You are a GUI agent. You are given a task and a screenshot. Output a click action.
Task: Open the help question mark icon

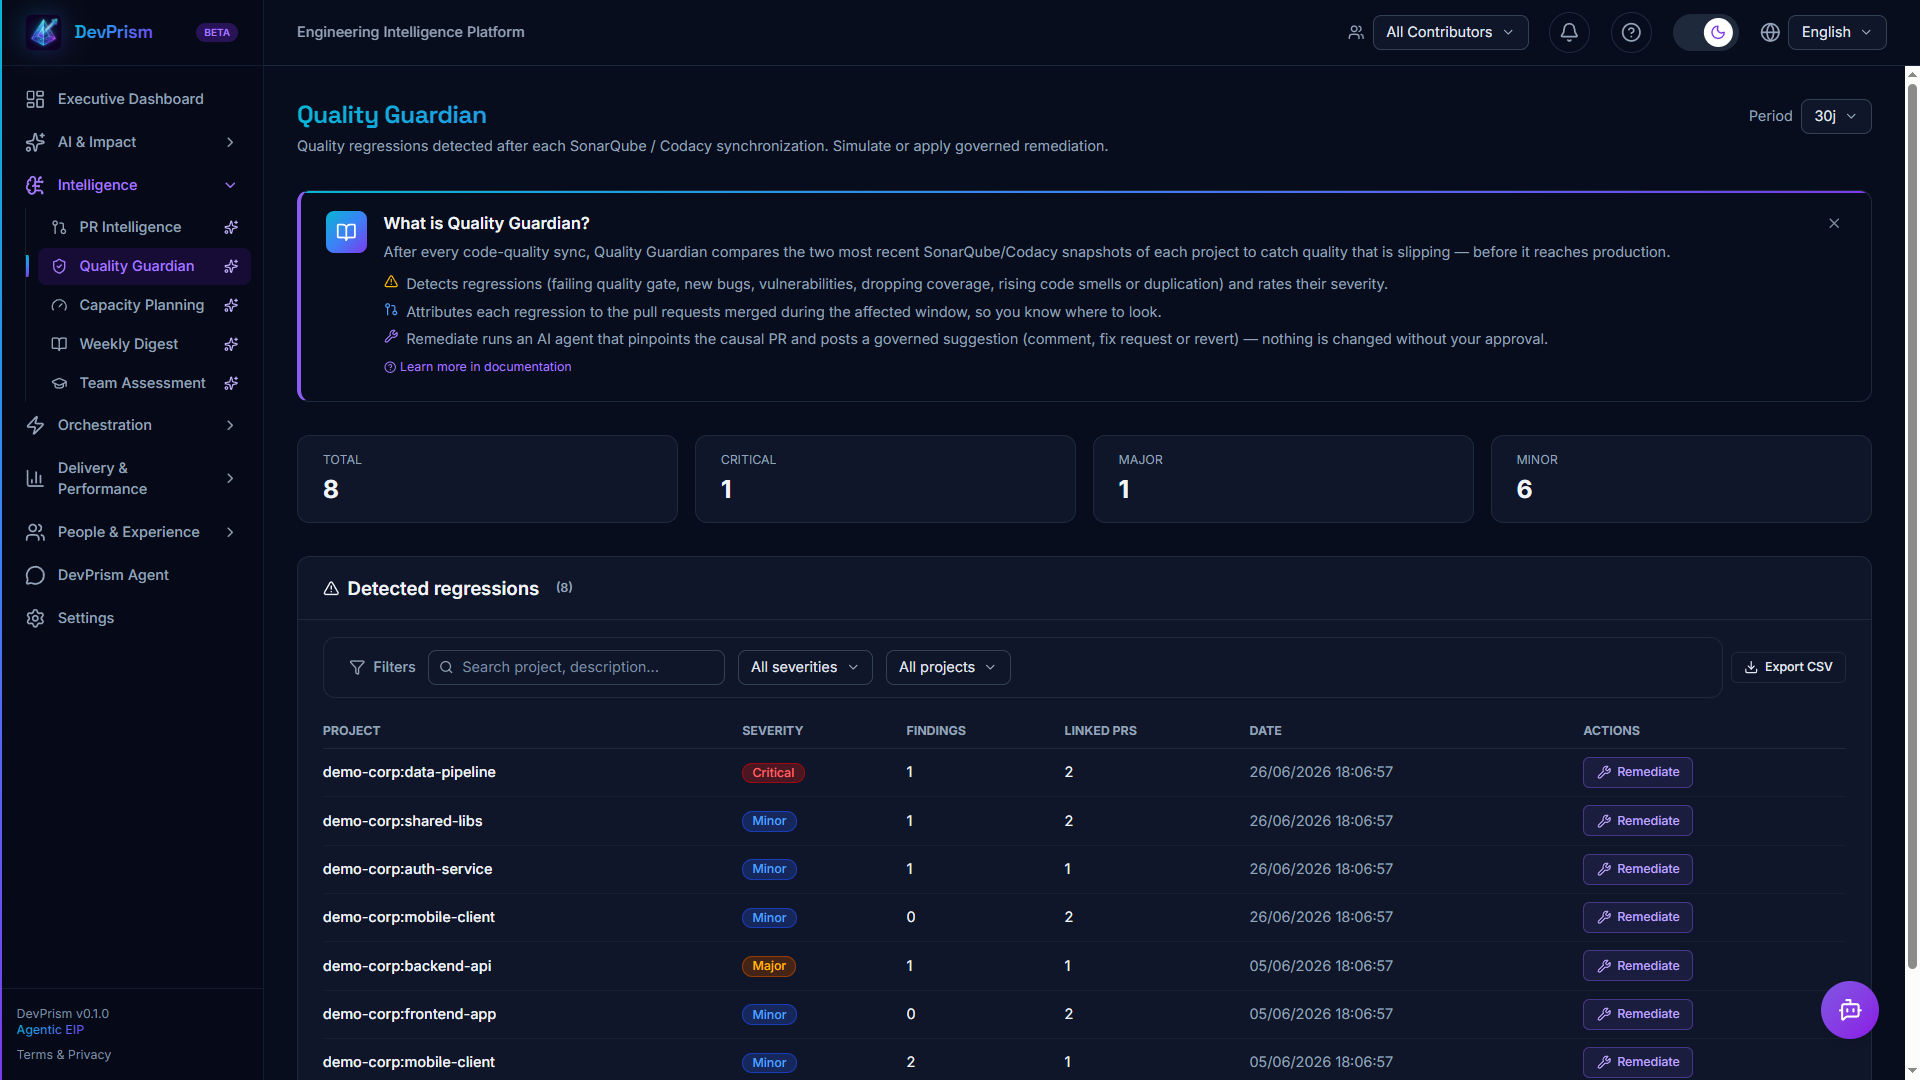click(1631, 32)
